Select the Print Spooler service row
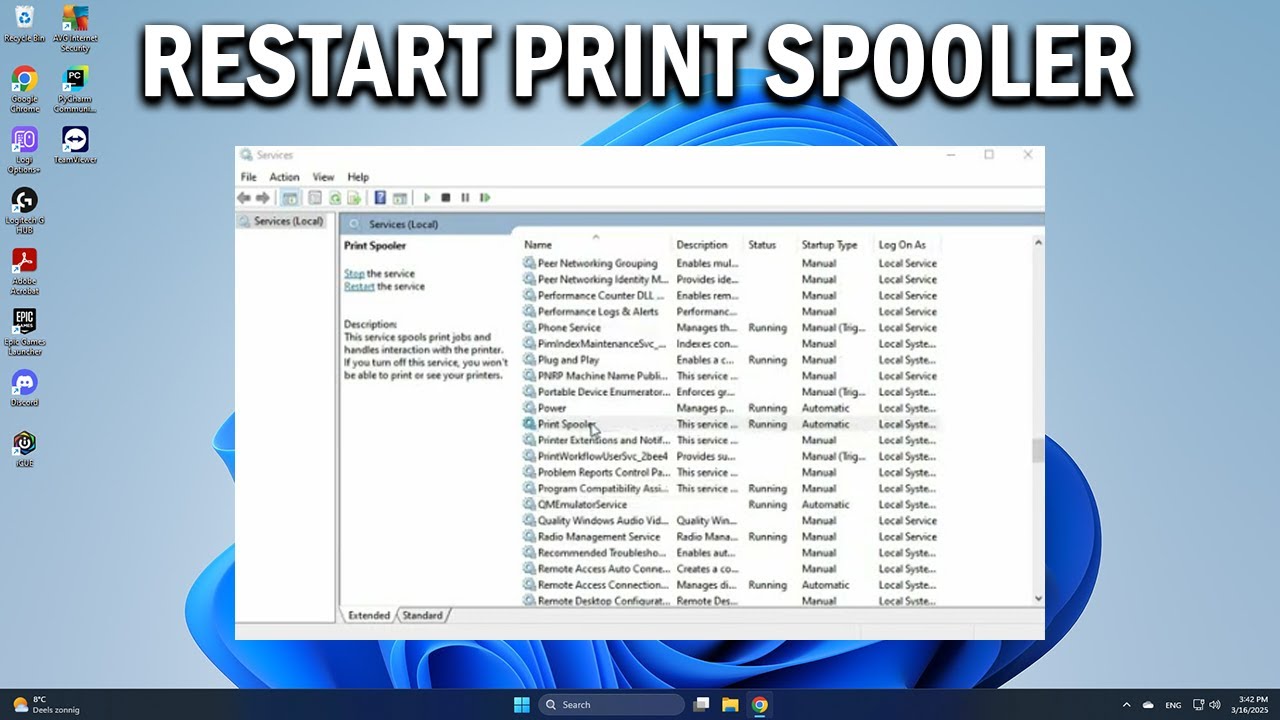This screenshot has width=1280, height=720. click(x=730, y=424)
